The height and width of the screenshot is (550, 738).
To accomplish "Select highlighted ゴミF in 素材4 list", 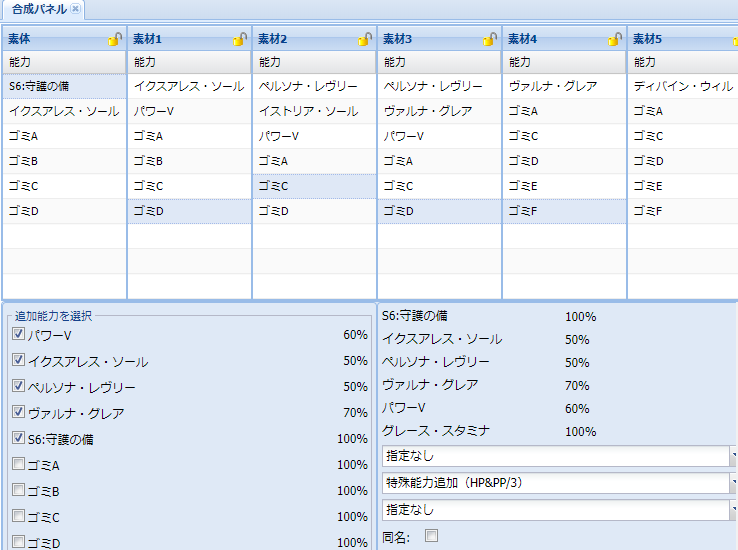I will (564, 211).
